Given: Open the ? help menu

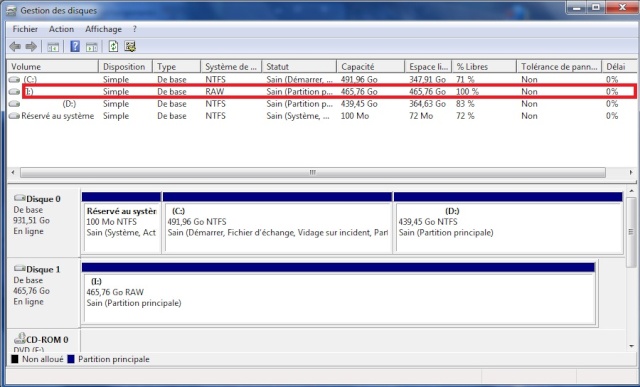Looking at the screenshot, I should click(135, 29).
